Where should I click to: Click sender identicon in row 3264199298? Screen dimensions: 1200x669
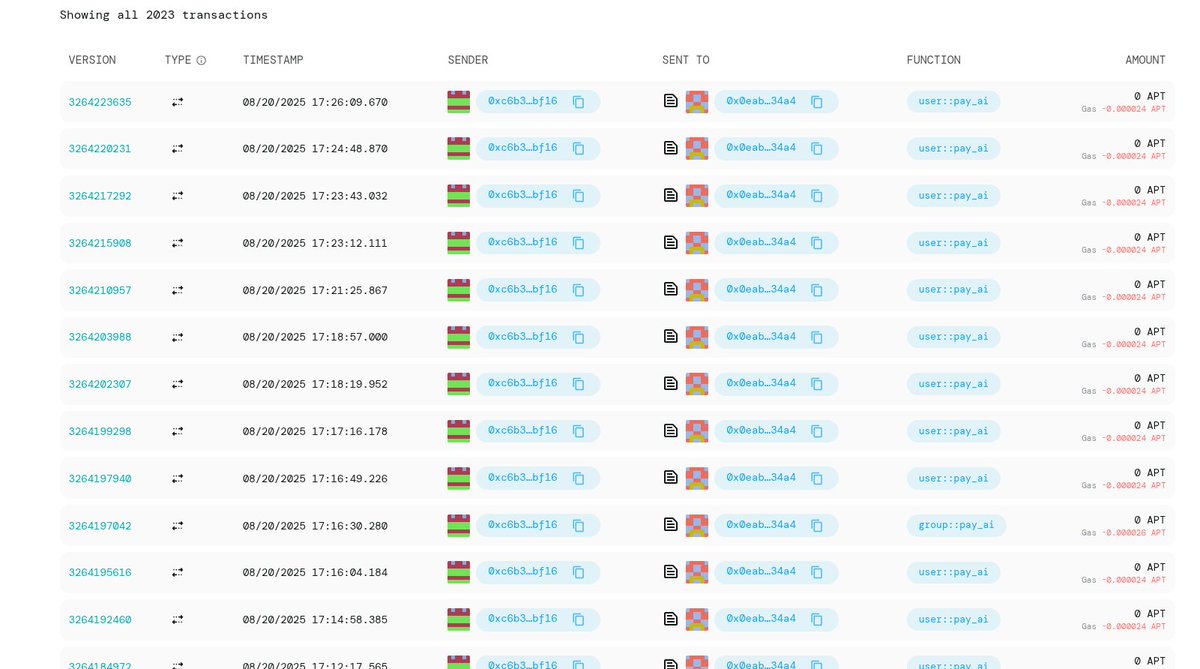click(x=458, y=430)
